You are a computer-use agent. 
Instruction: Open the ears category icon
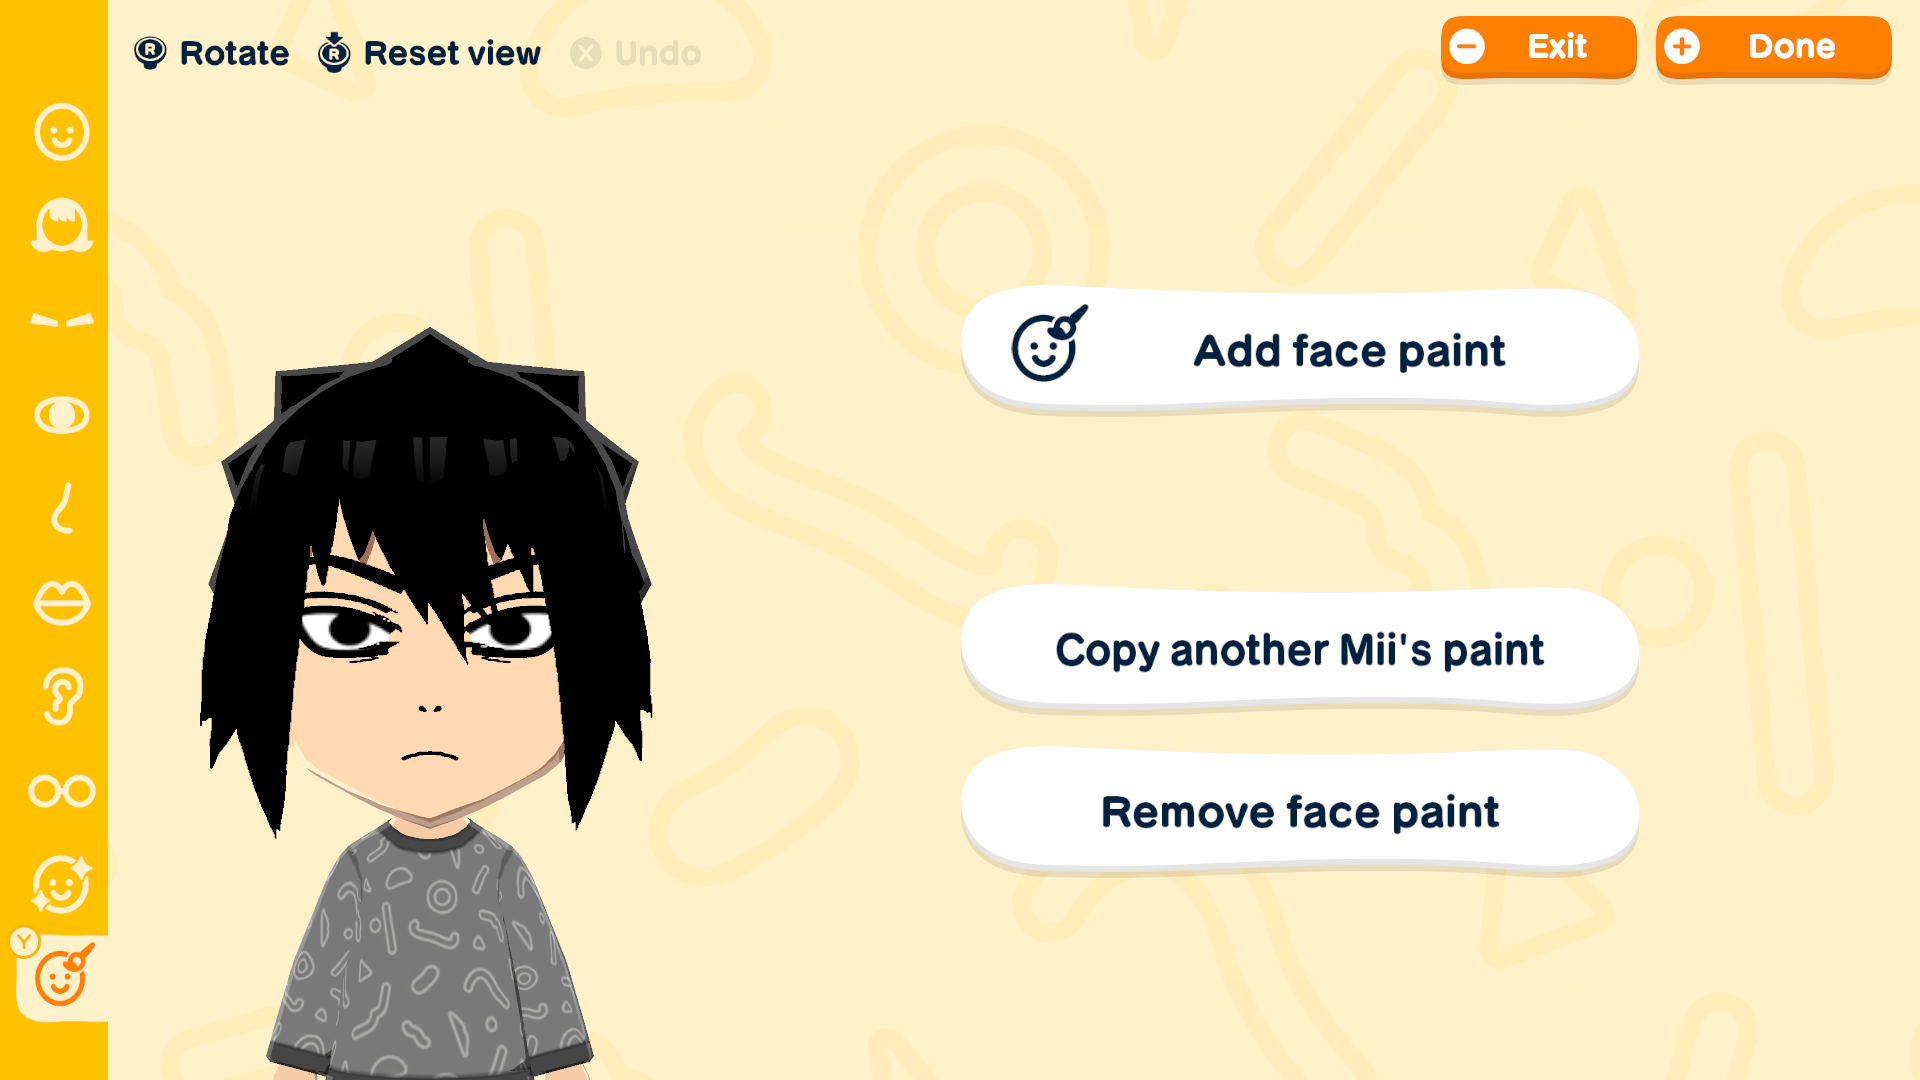pyautogui.click(x=62, y=696)
